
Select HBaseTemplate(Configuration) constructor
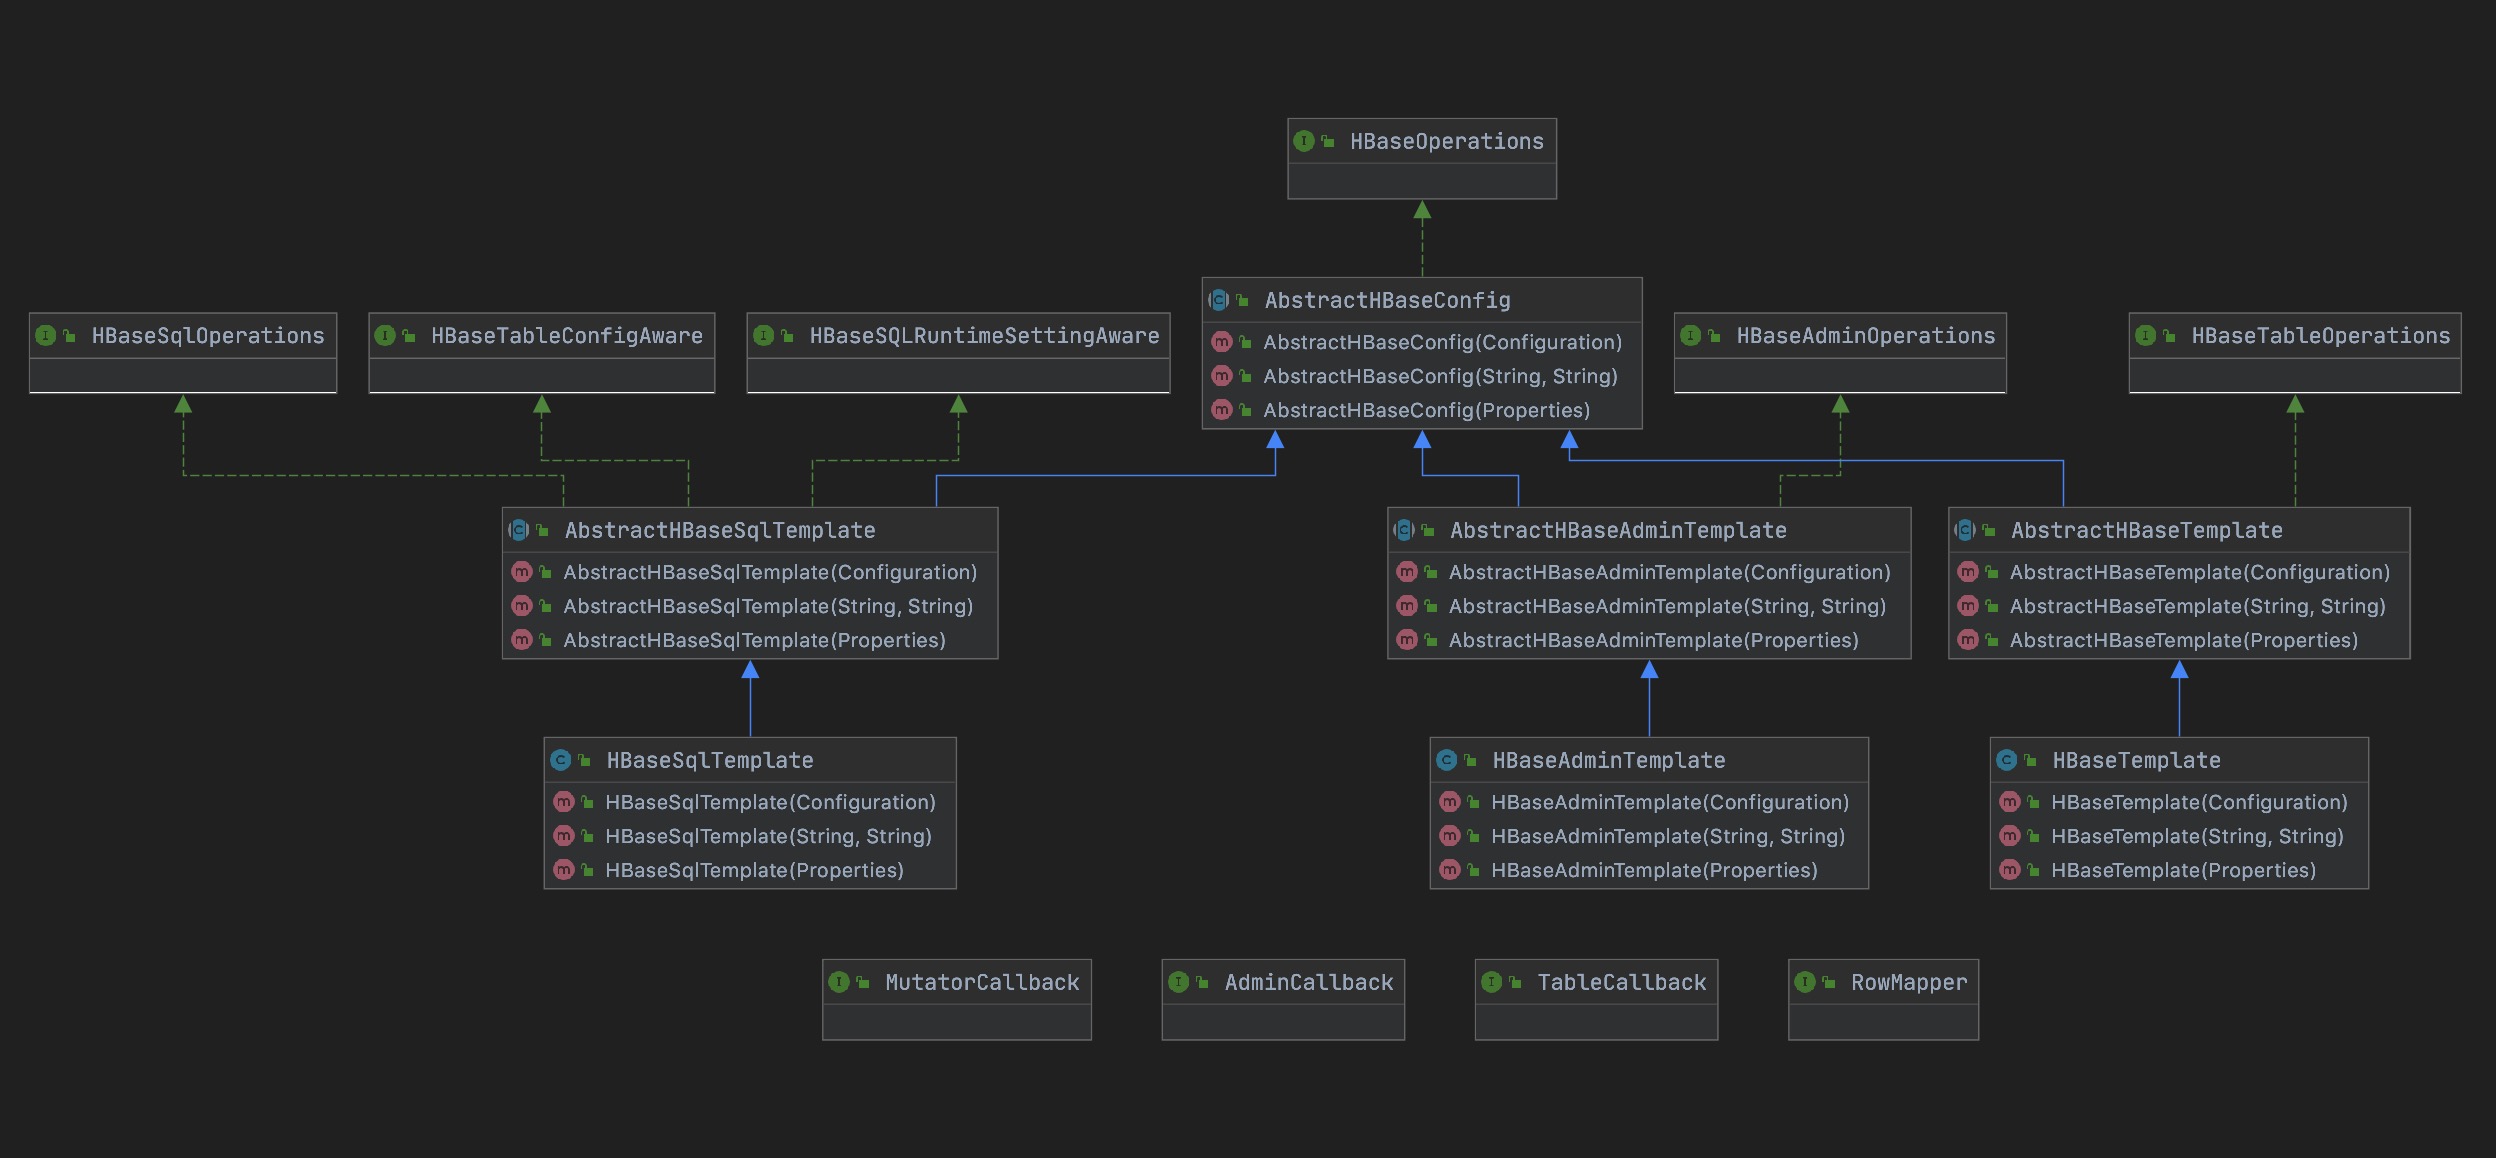click(2198, 802)
